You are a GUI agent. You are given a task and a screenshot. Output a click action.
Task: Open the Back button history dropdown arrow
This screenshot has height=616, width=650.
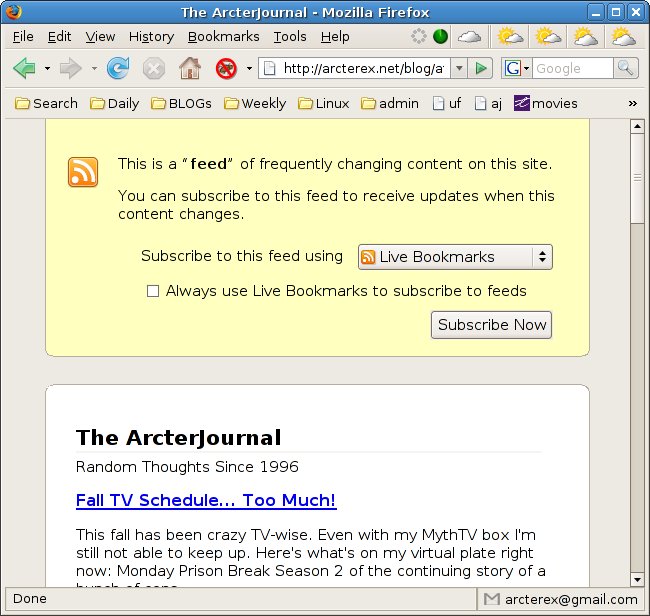click(47, 68)
